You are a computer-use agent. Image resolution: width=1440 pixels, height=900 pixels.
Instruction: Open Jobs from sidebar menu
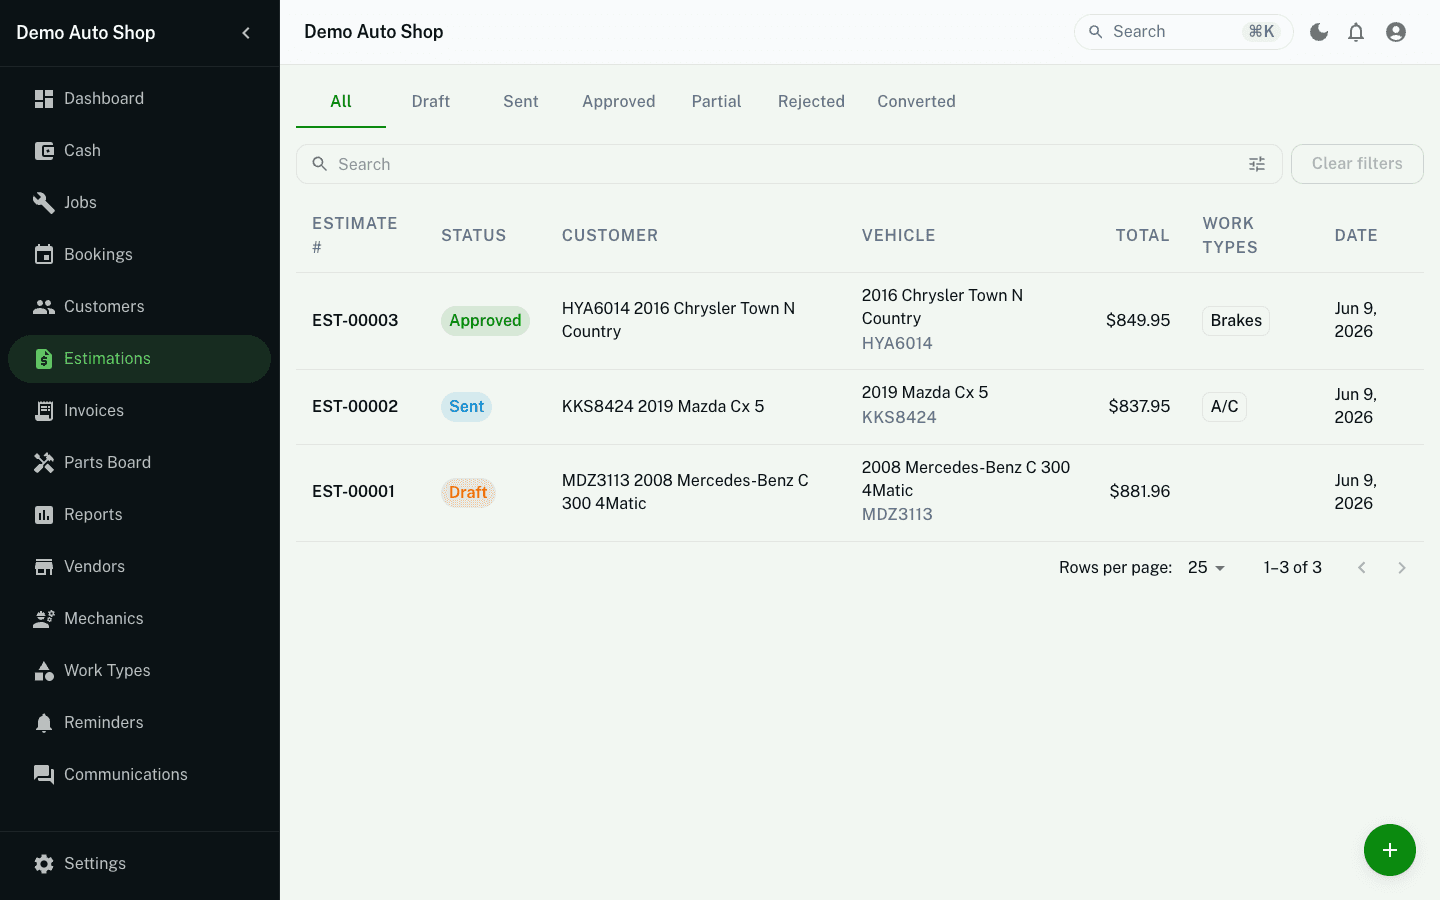[x=140, y=203]
